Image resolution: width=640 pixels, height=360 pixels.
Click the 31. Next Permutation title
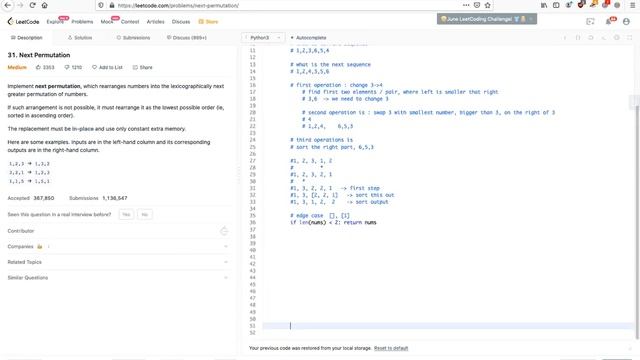point(39,55)
